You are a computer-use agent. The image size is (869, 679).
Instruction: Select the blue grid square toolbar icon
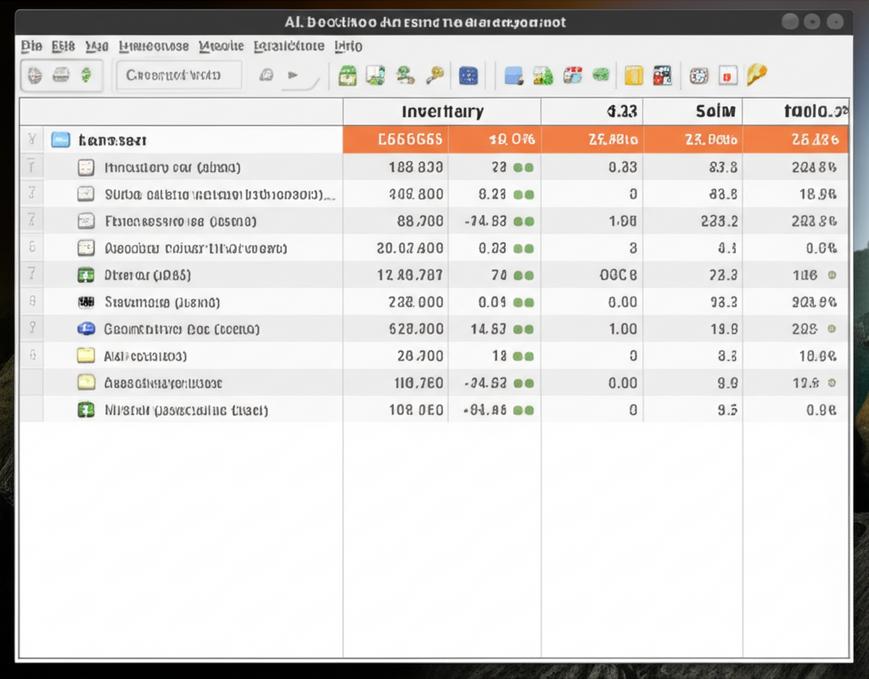coord(468,75)
